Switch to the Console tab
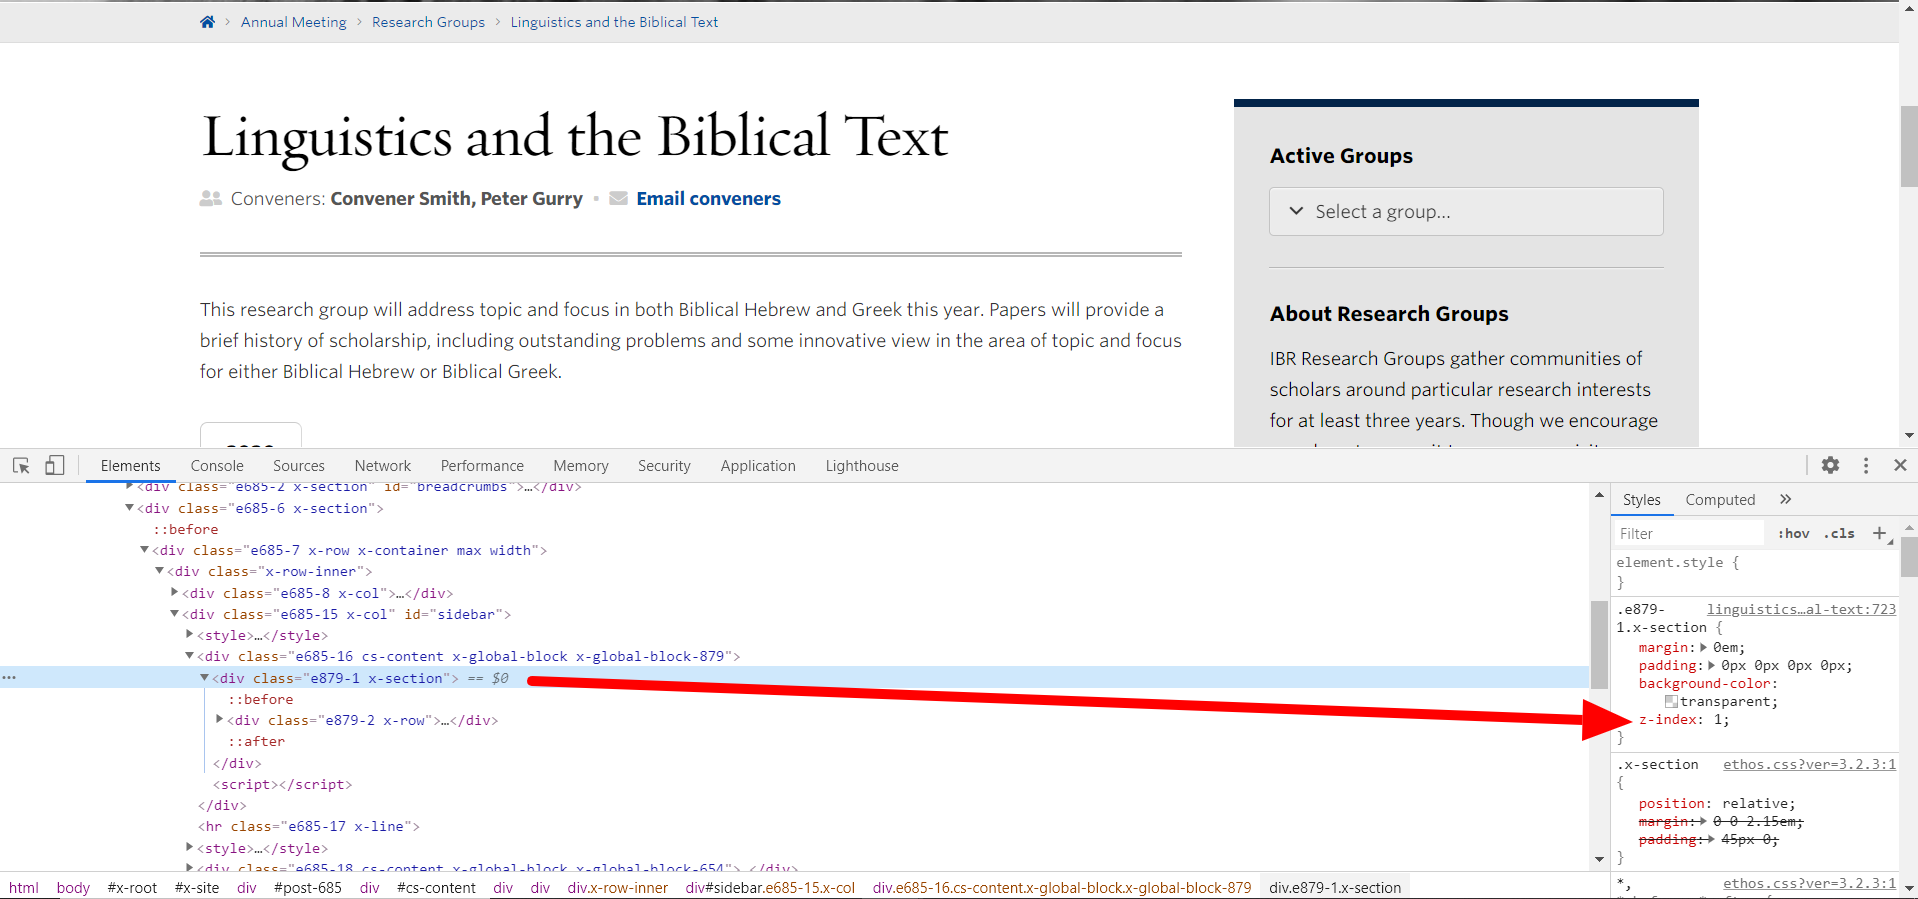The height and width of the screenshot is (899, 1918). click(x=217, y=466)
